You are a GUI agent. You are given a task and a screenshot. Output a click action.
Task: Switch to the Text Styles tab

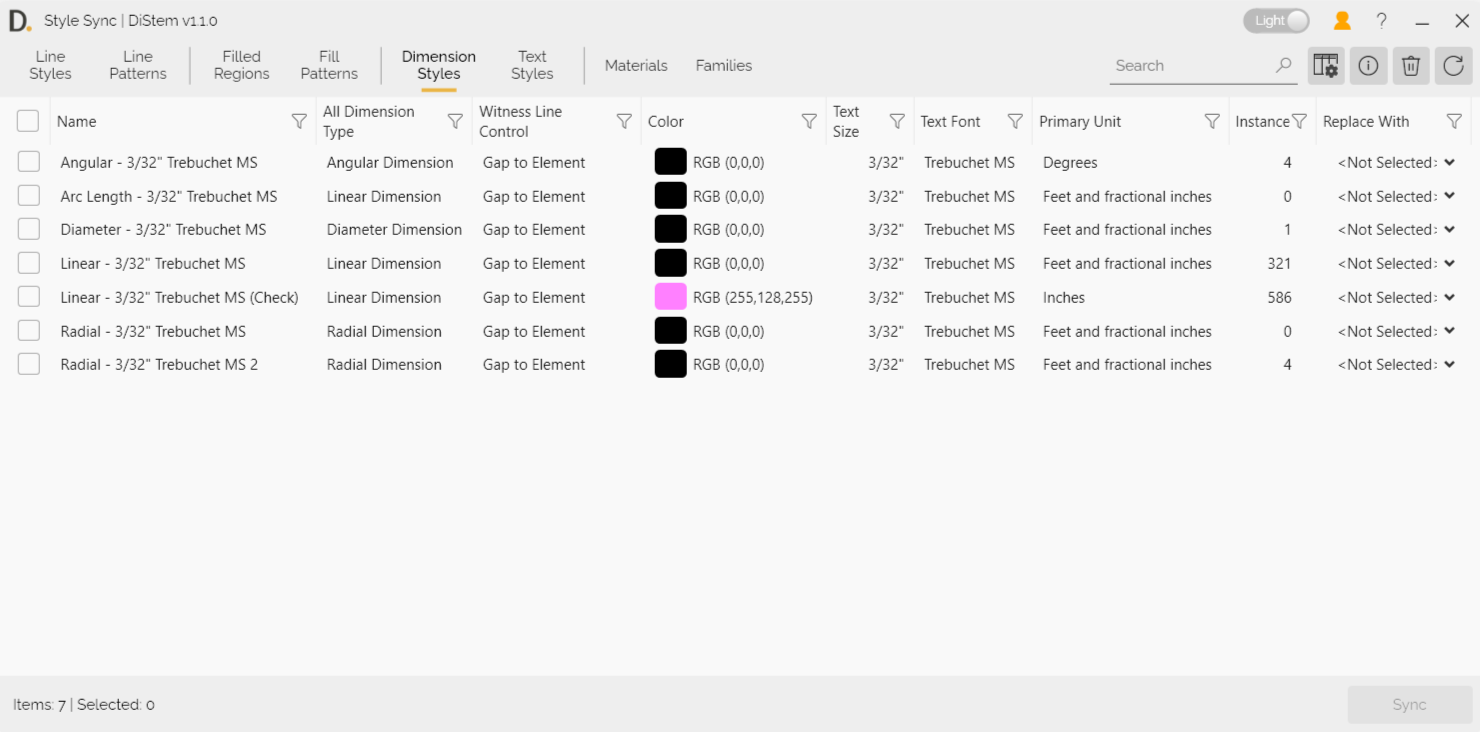(532, 65)
